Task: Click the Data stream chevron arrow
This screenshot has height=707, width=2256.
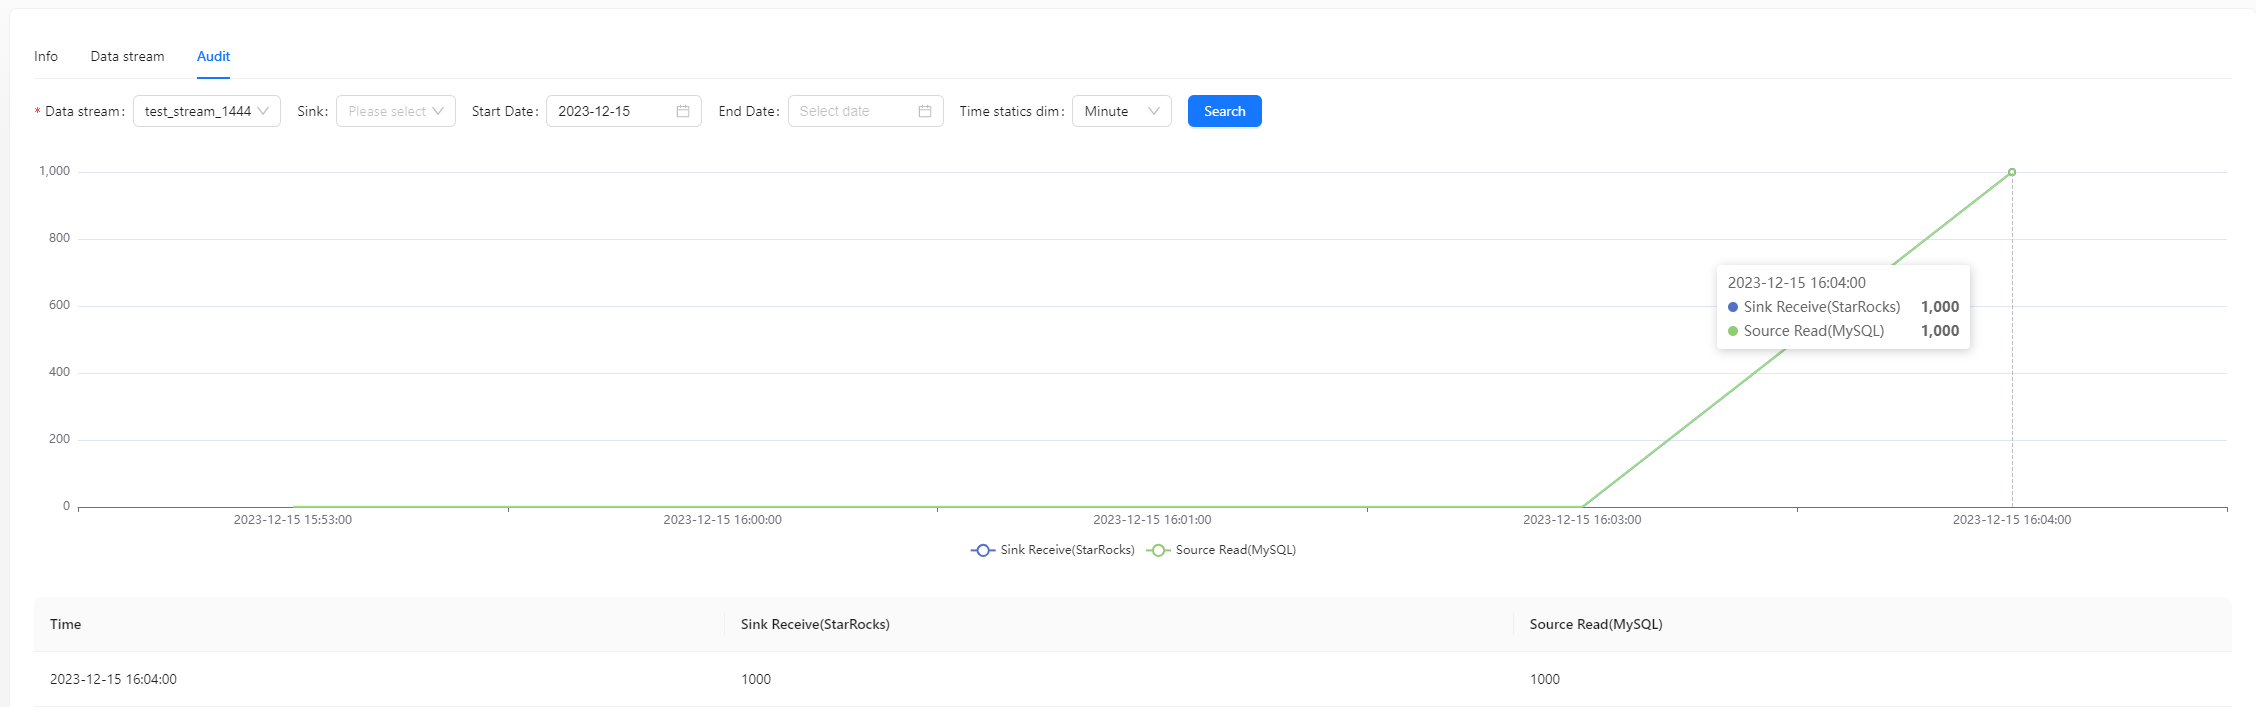Action: click(263, 111)
